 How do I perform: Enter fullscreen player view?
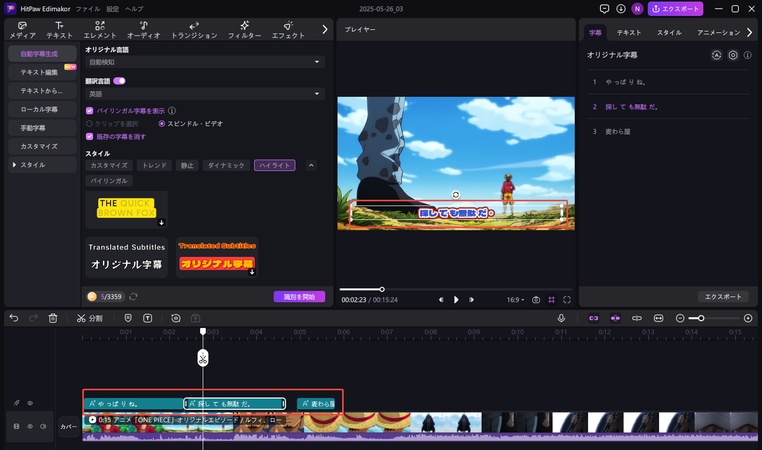(x=567, y=300)
